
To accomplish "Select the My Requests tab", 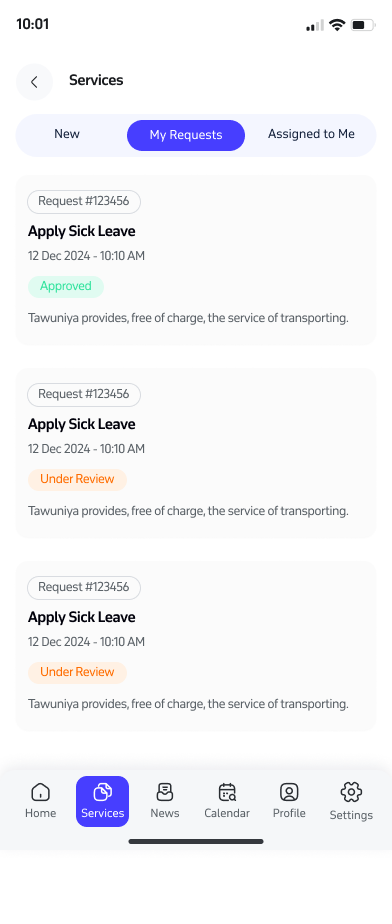I will (186, 136).
